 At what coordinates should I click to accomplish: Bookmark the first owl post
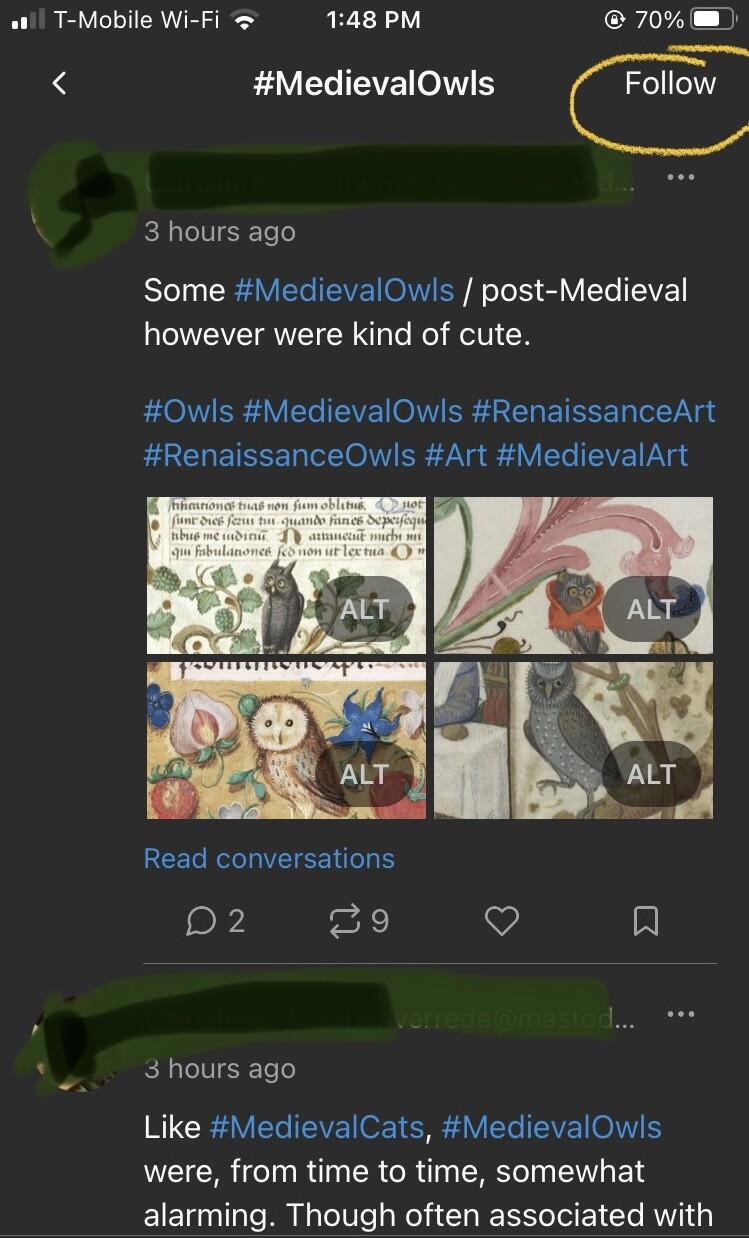tap(646, 920)
